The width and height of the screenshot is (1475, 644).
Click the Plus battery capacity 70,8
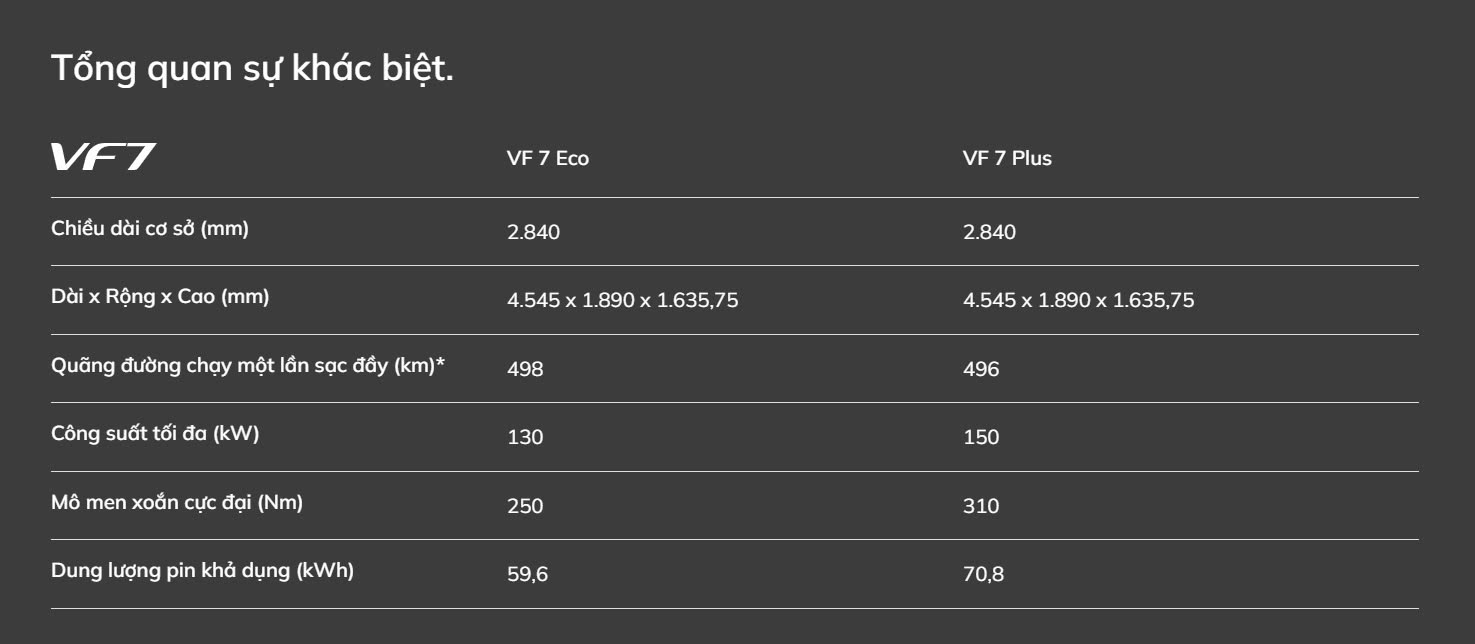pos(983,575)
